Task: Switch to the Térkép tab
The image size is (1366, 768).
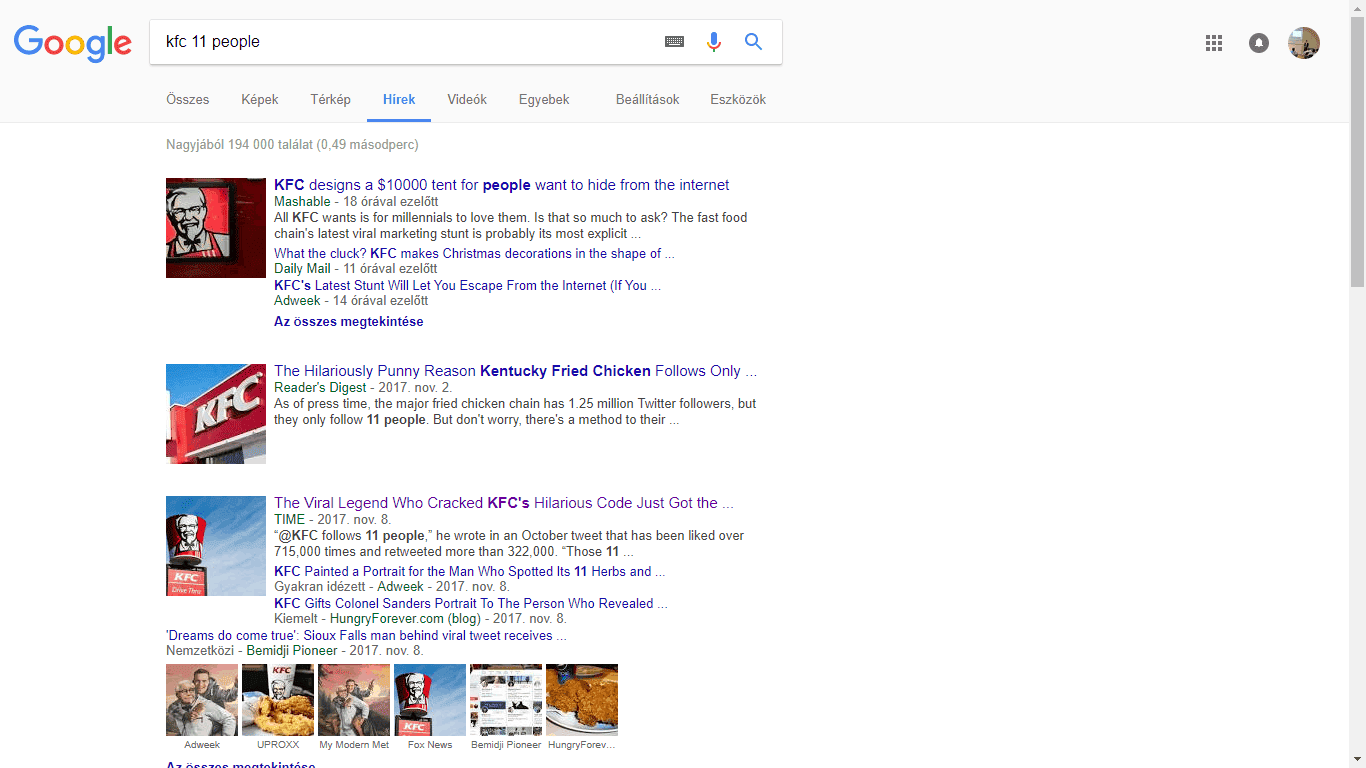Action: 331,100
